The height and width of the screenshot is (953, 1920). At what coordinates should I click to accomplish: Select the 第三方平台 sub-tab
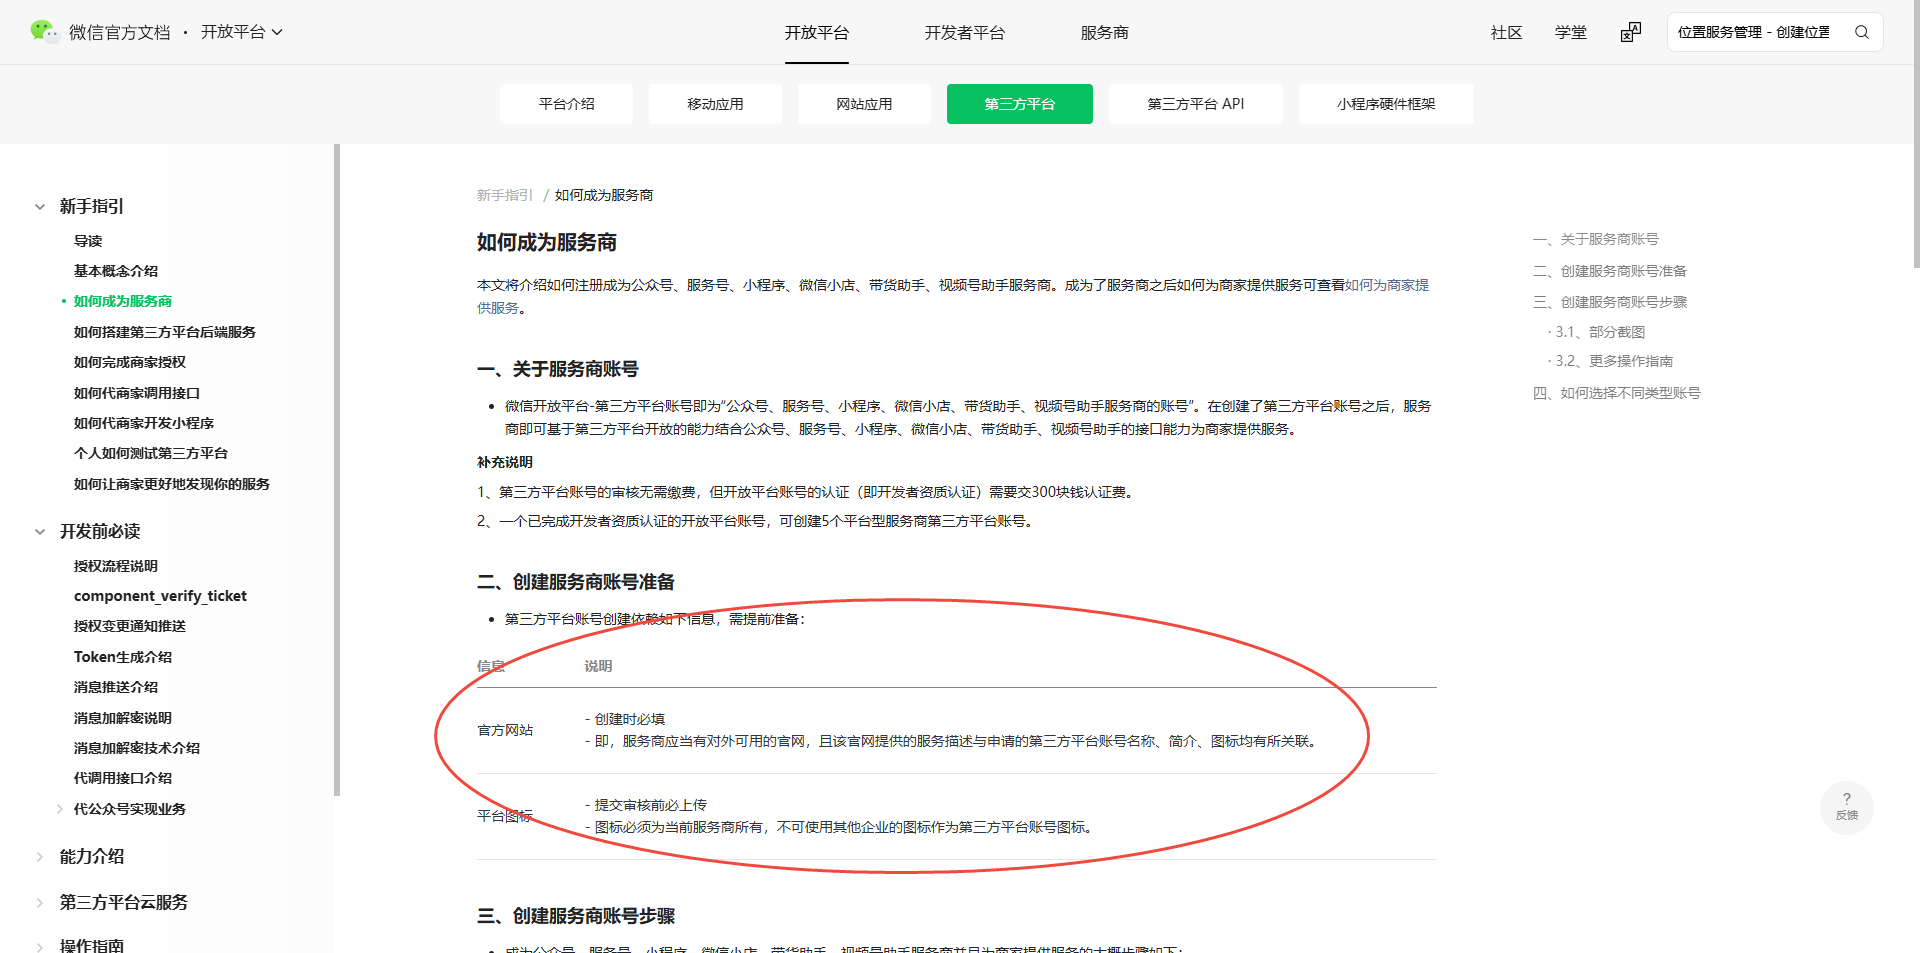point(1019,104)
